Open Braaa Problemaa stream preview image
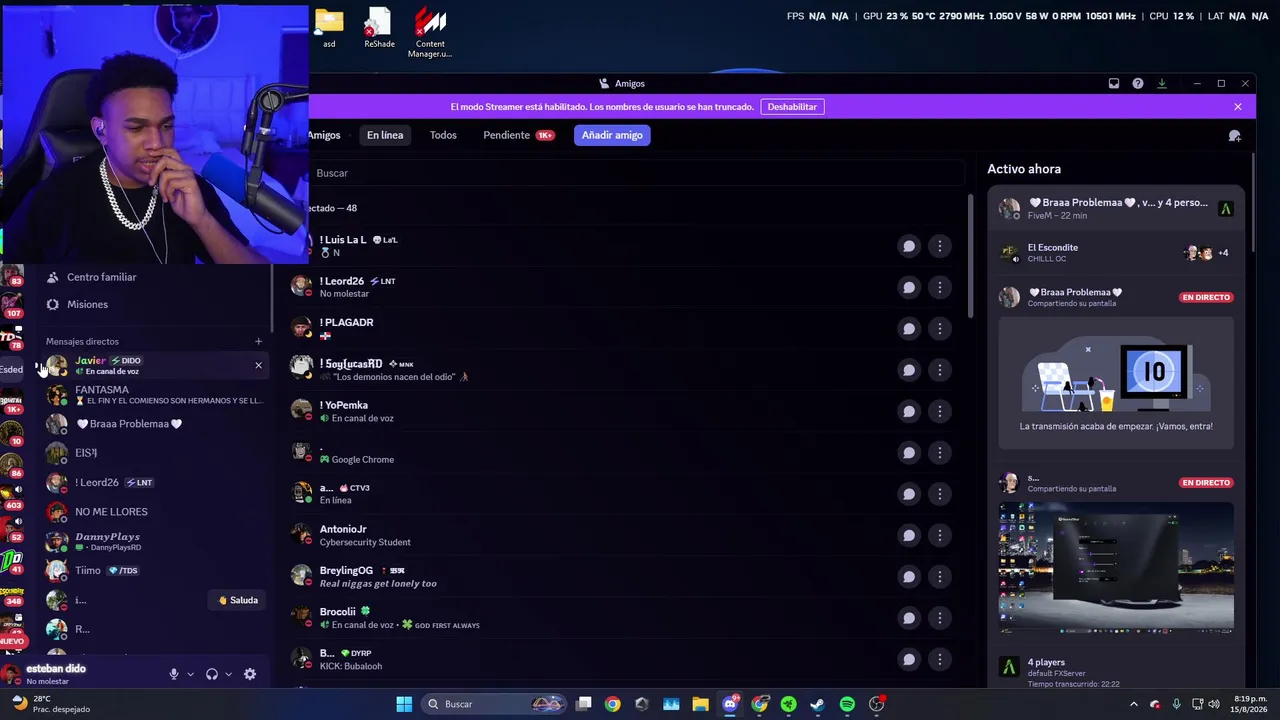1280x720 pixels. (x=1116, y=384)
